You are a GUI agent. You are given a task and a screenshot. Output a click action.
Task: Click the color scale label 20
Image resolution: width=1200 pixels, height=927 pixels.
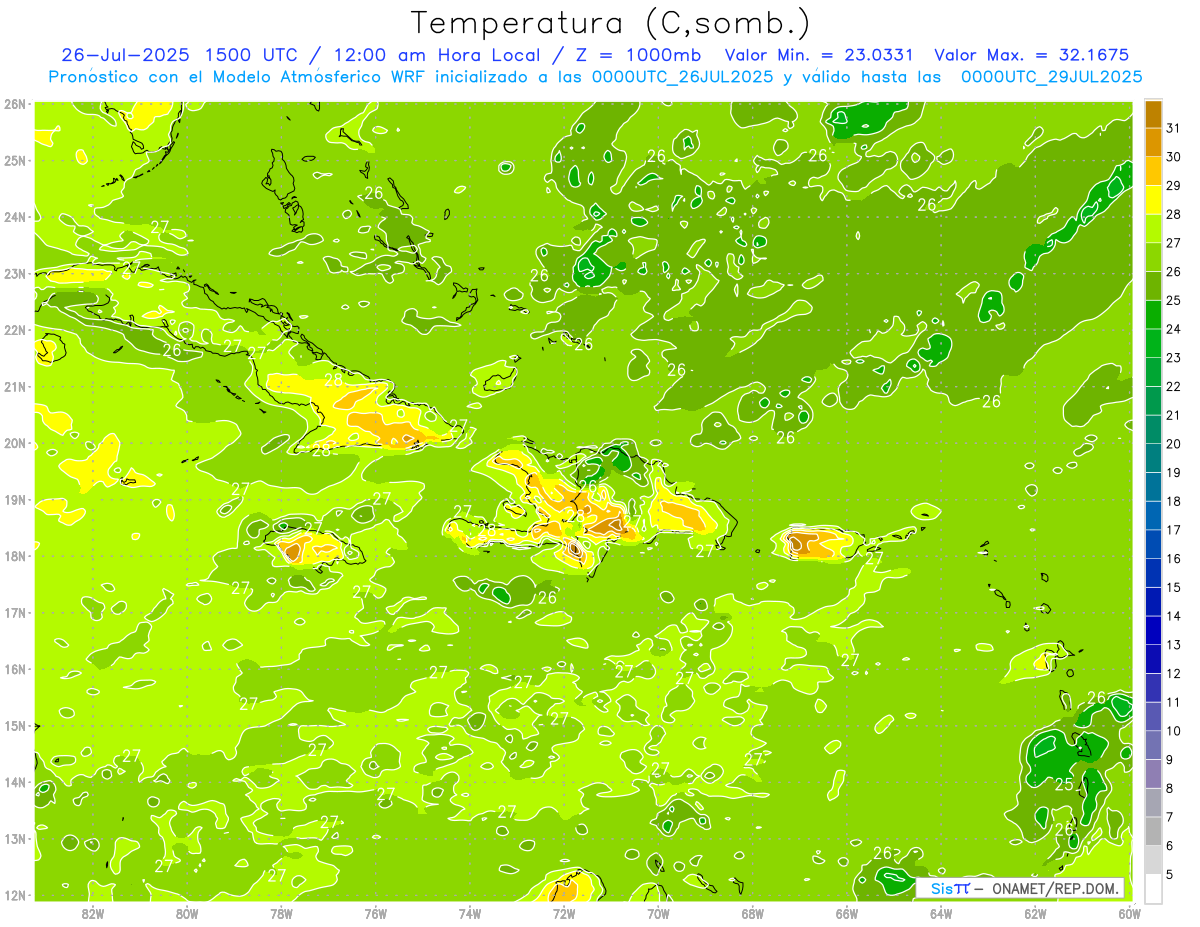coord(1174,444)
